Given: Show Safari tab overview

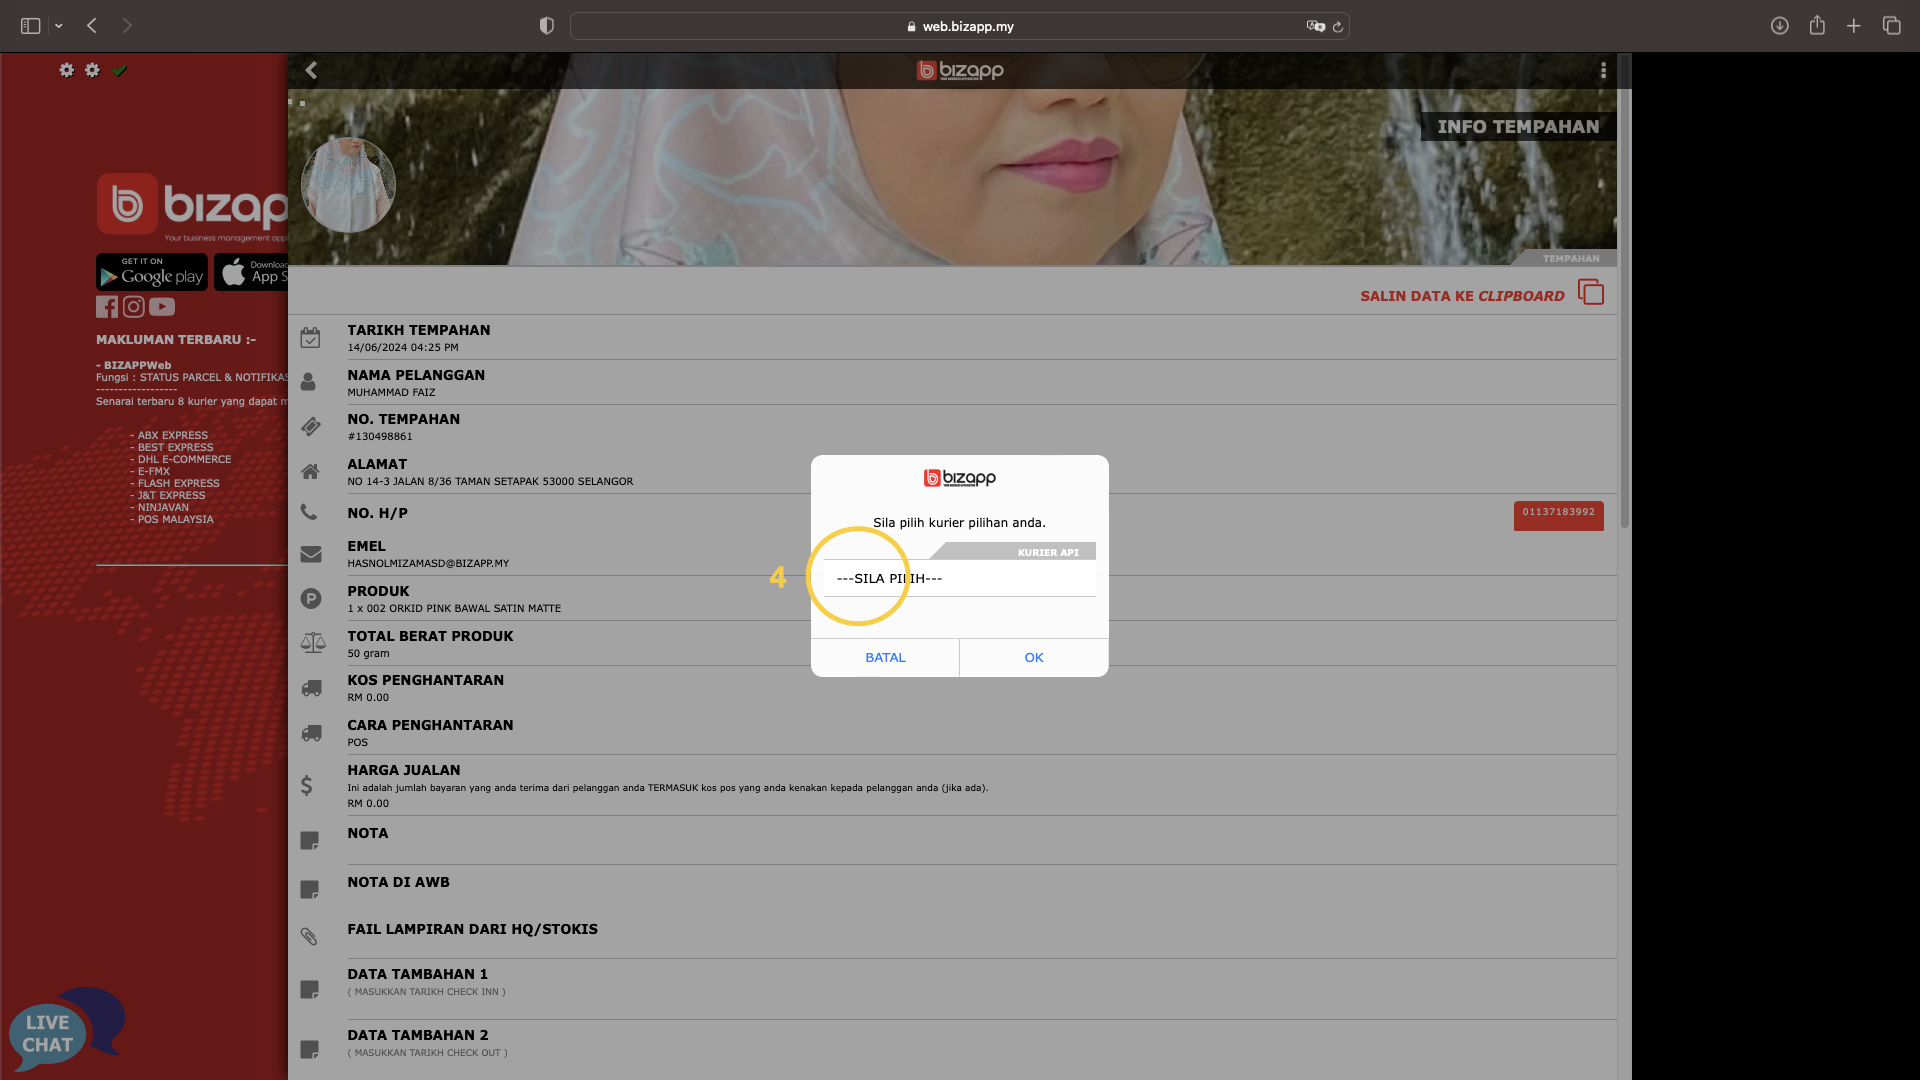Looking at the screenshot, I should click(x=1892, y=26).
